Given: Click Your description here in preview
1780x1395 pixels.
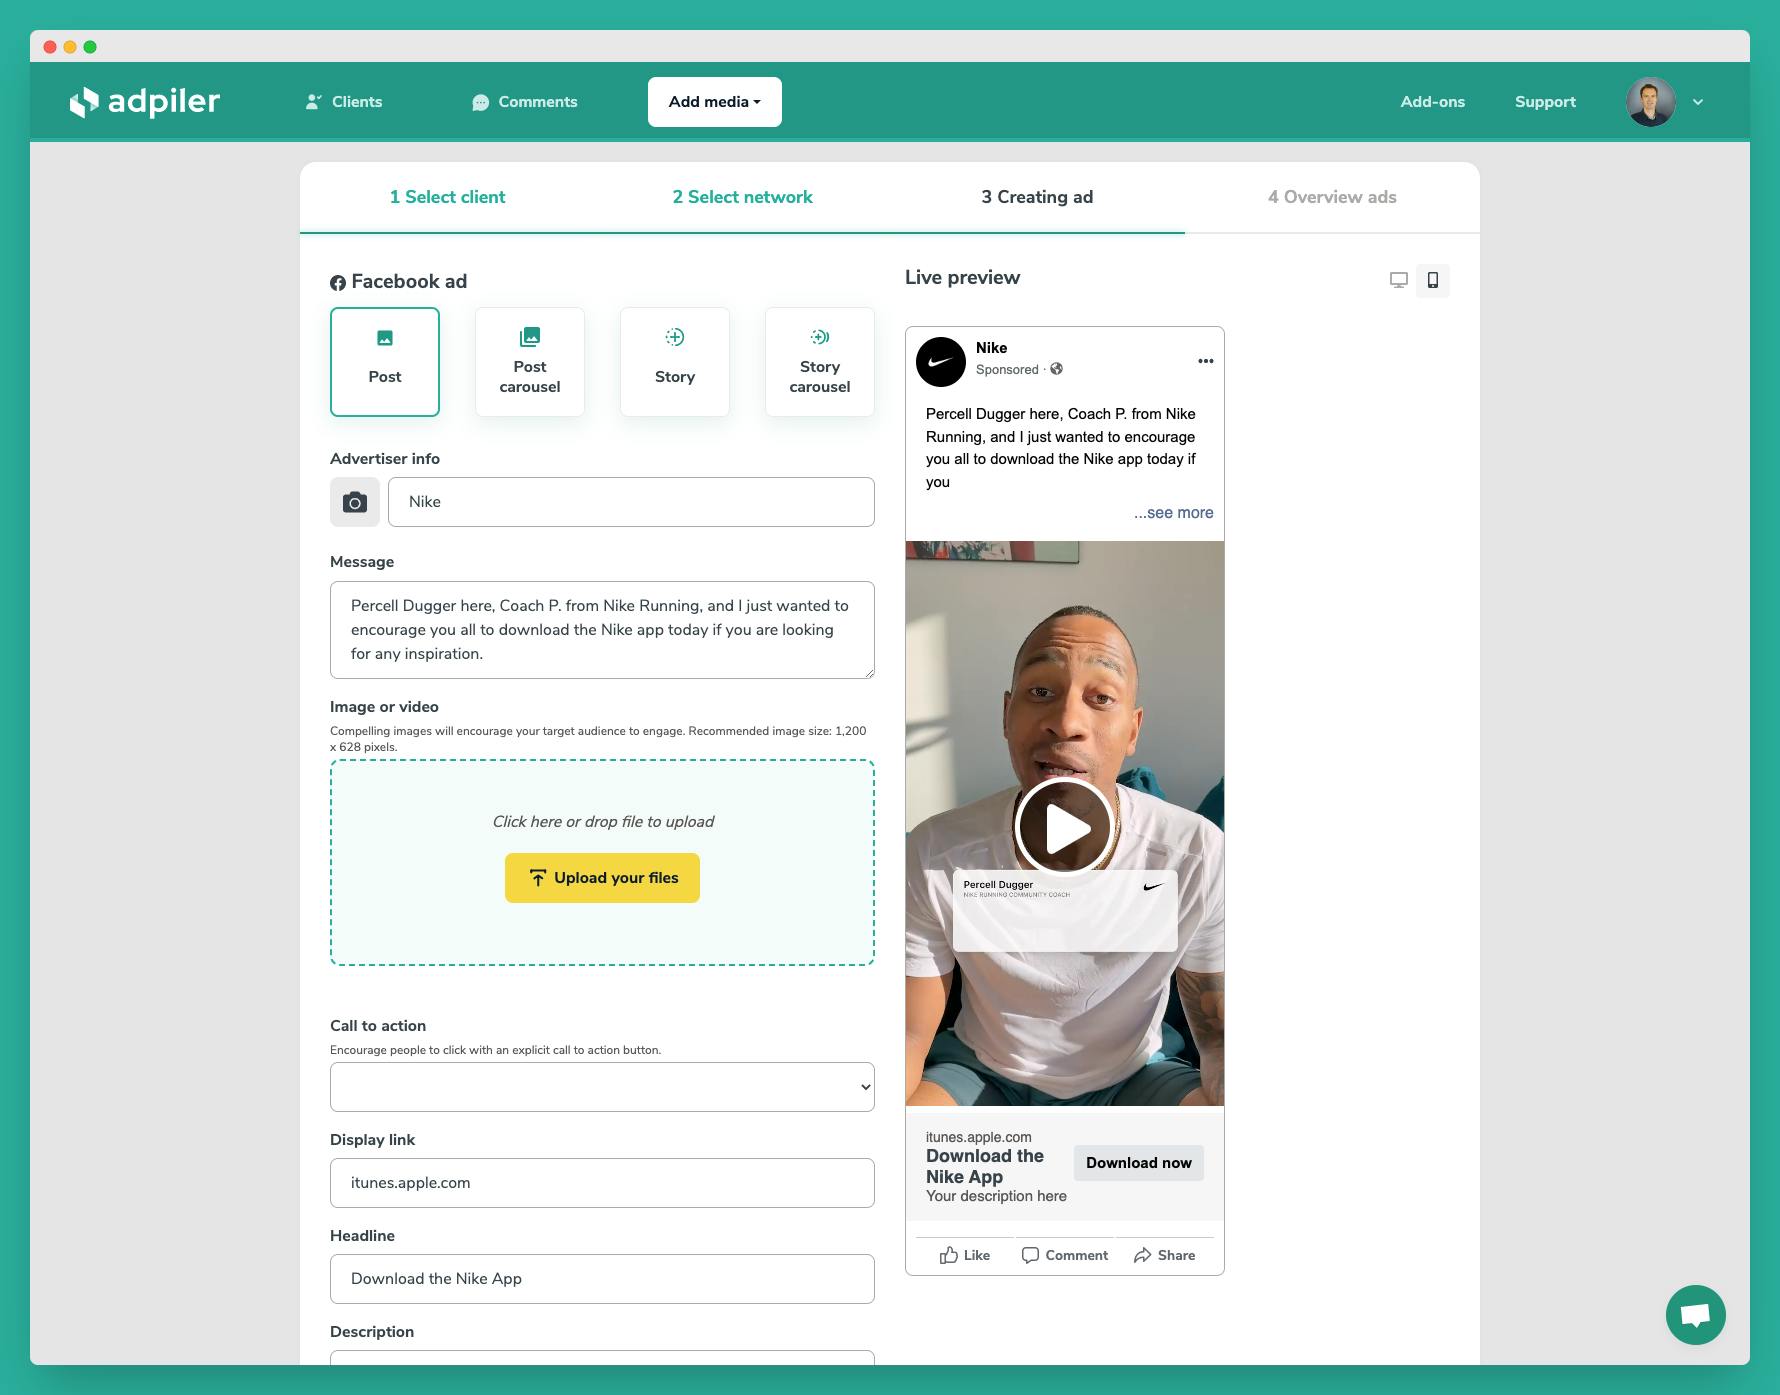Looking at the screenshot, I should click(996, 1196).
